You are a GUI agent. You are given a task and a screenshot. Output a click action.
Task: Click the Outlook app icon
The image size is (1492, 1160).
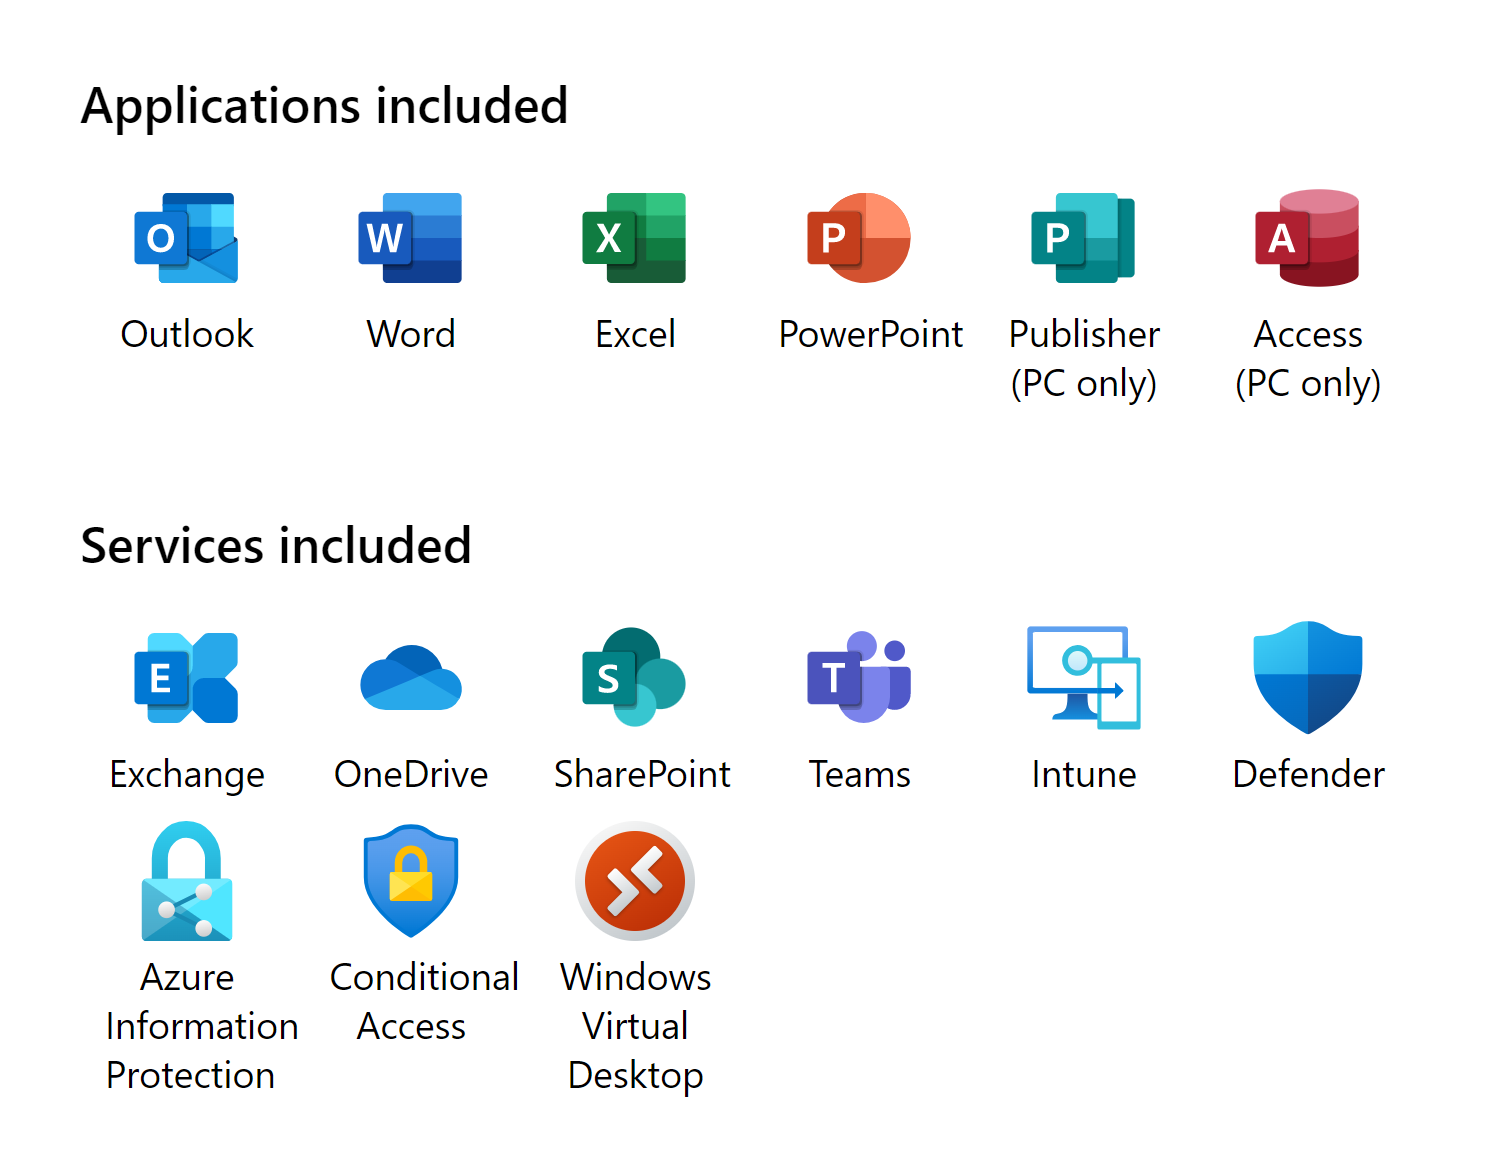coord(186,238)
